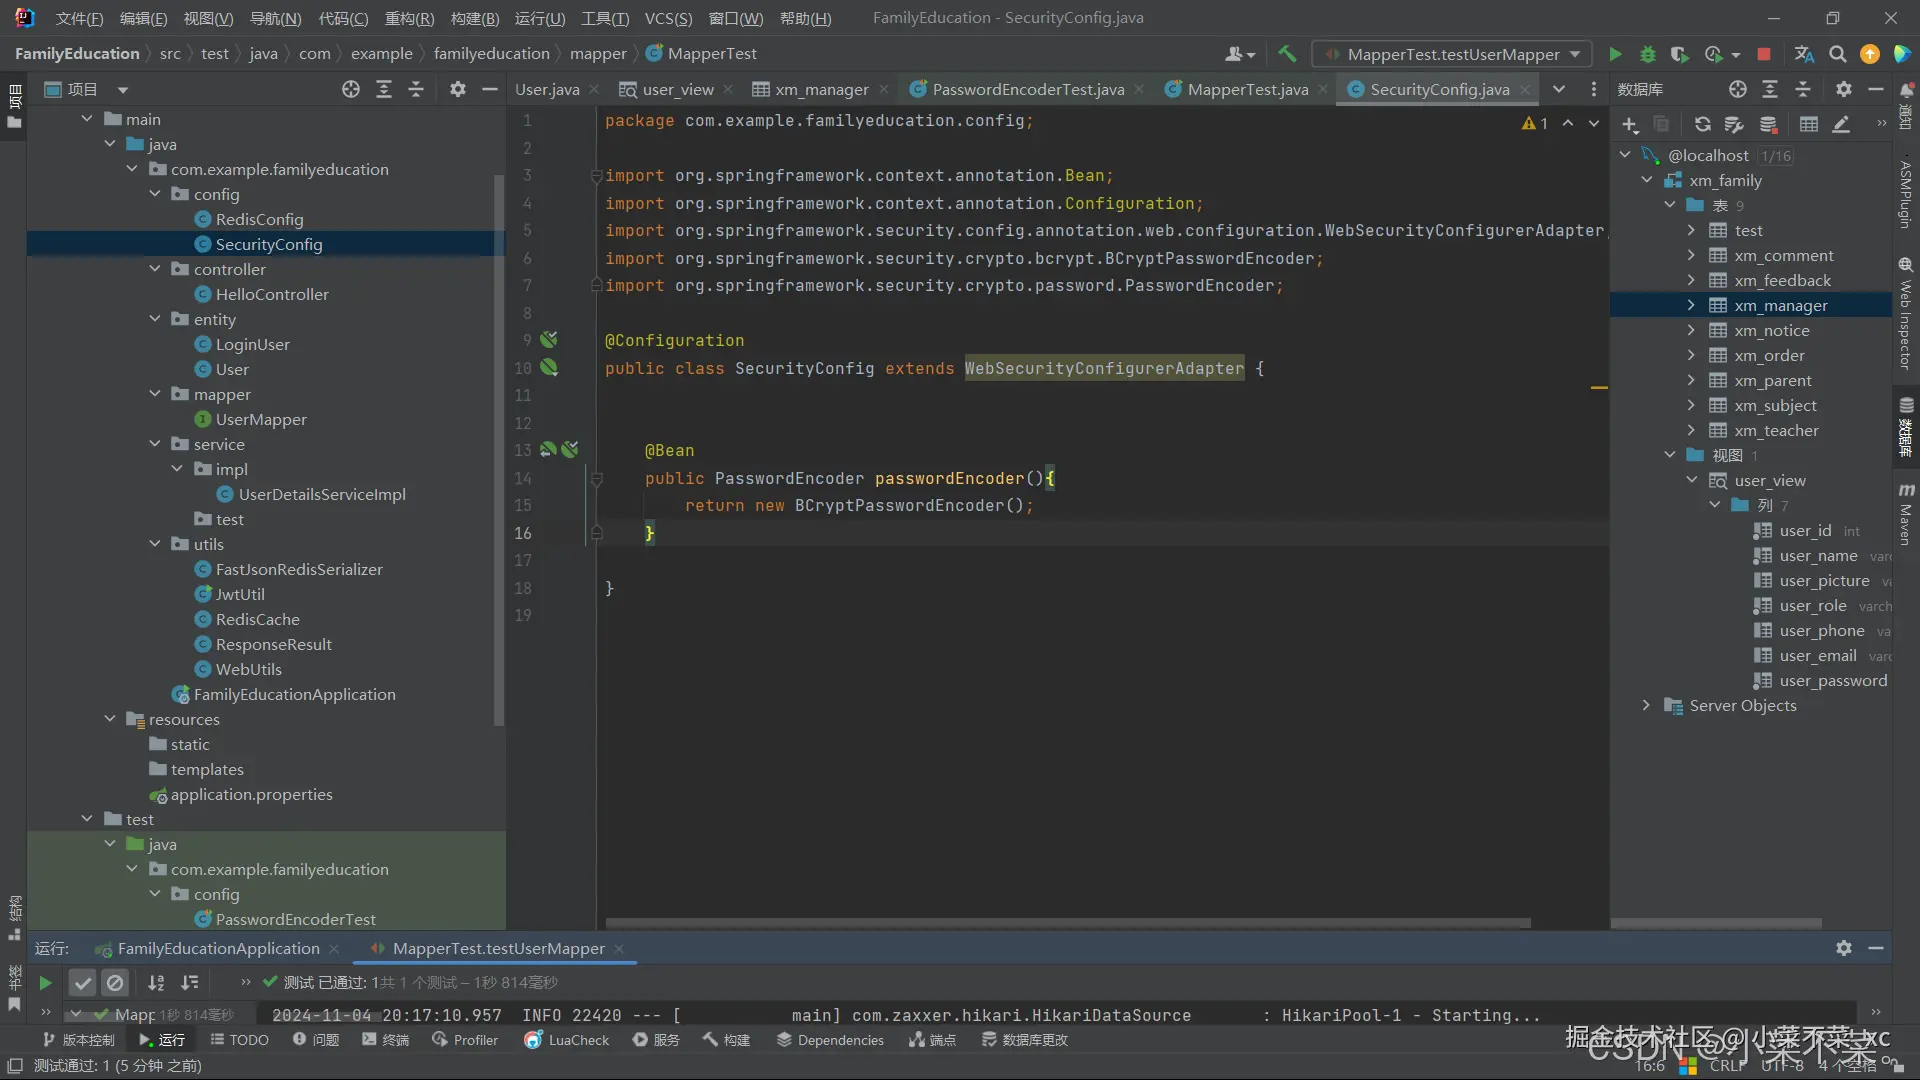Expand xm_teacher table in database tree
Viewport: 1920px width, 1080px height.
1691,430
